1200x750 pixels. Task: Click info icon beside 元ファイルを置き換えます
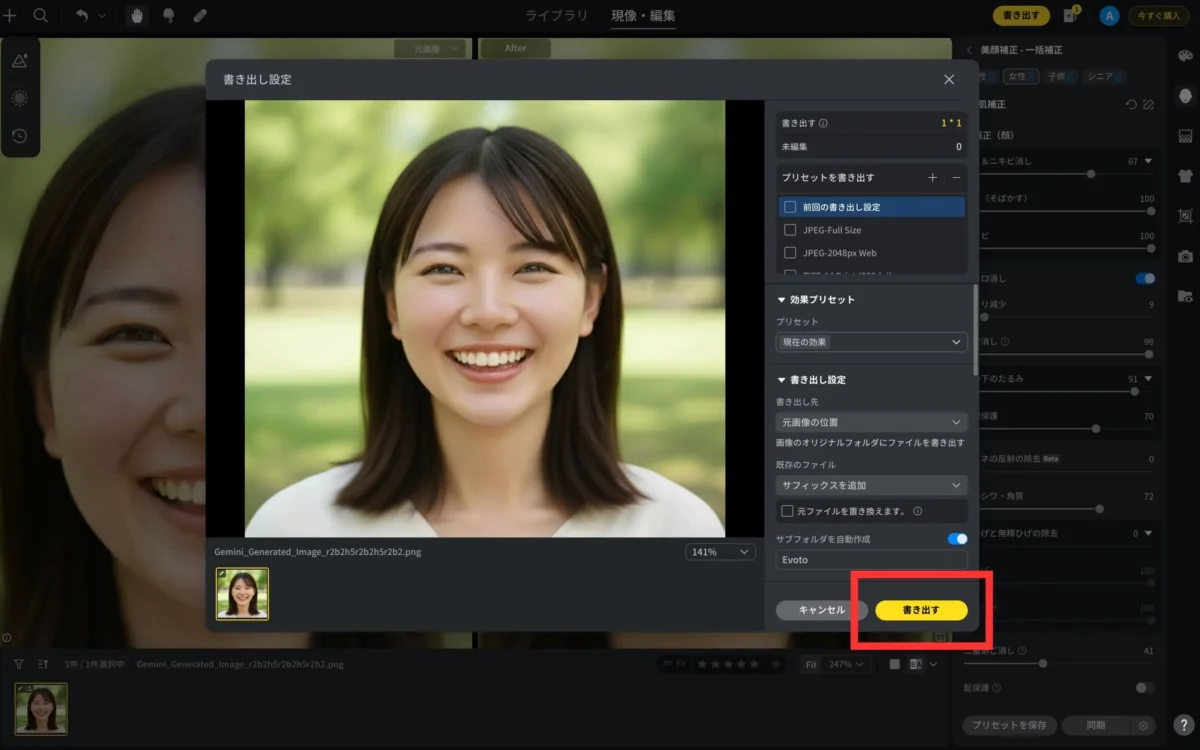click(917, 511)
